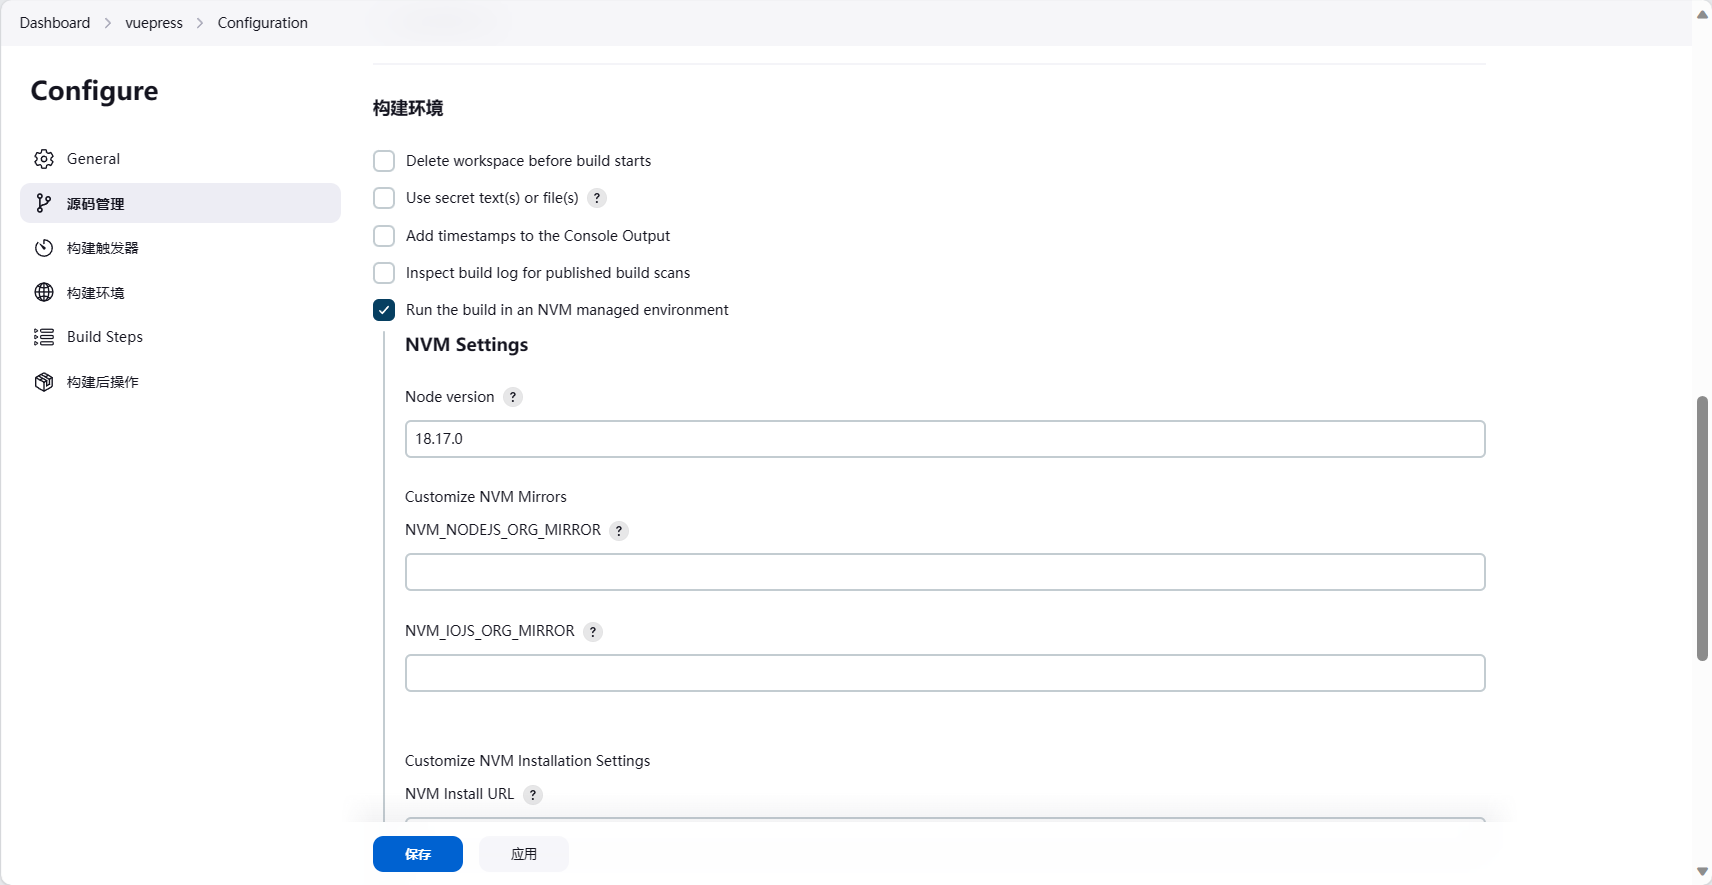This screenshot has width=1712, height=885.
Task: Uncheck Run the build in an NVM managed environment
Action: (x=384, y=310)
